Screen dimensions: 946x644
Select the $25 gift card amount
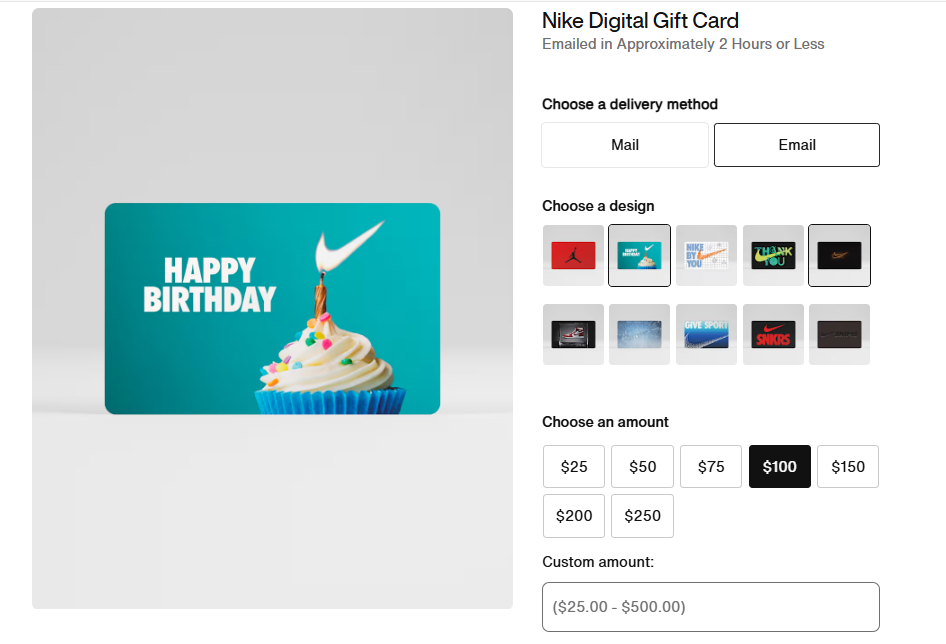[573, 466]
